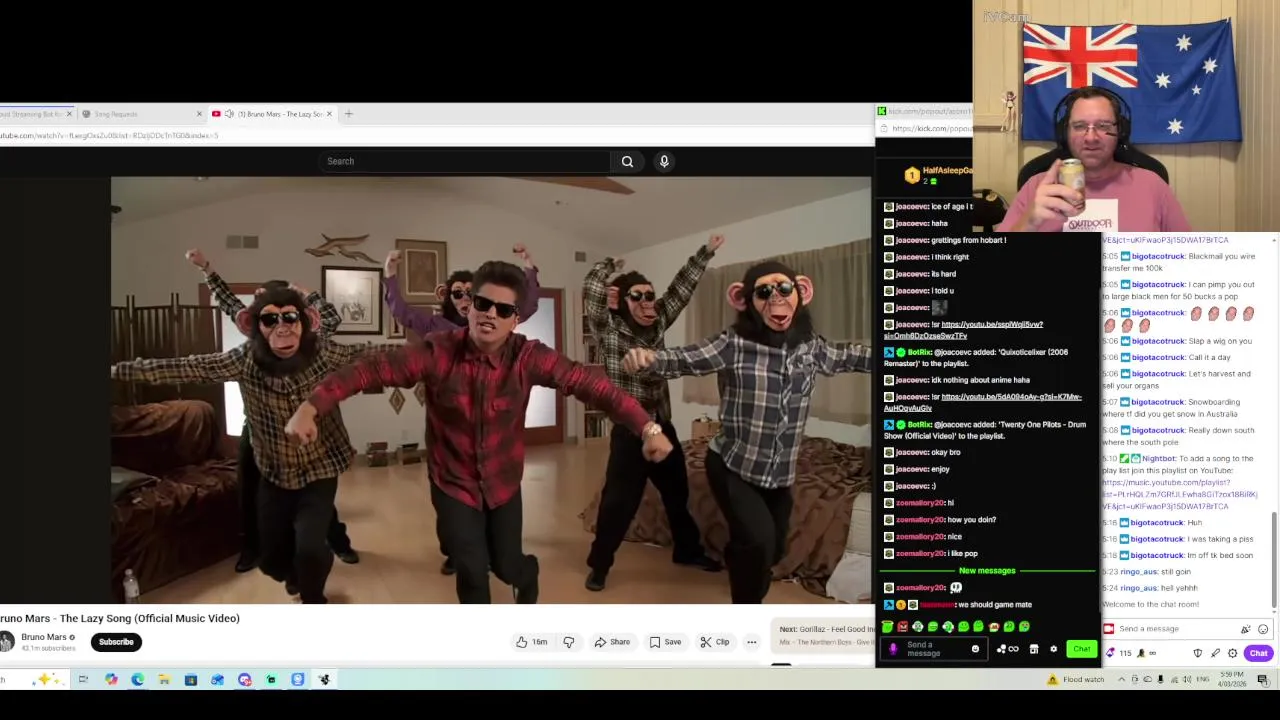1280x720 pixels.
Task: Open Task View on the taskbar
Action: pos(83,680)
